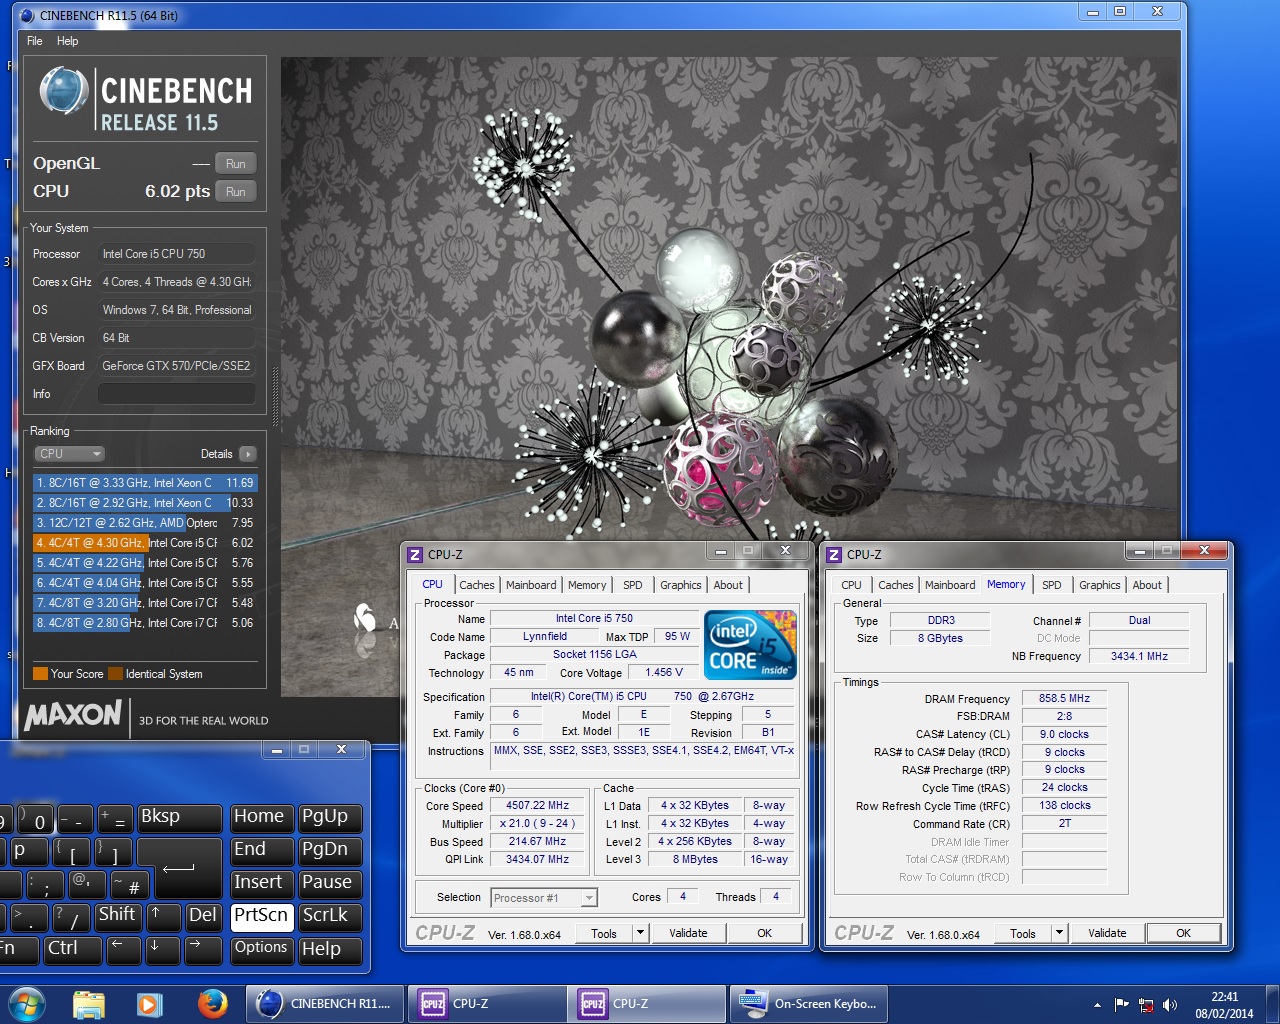
Task: Click Validate in right CPU-Z window
Action: (x=1107, y=933)
